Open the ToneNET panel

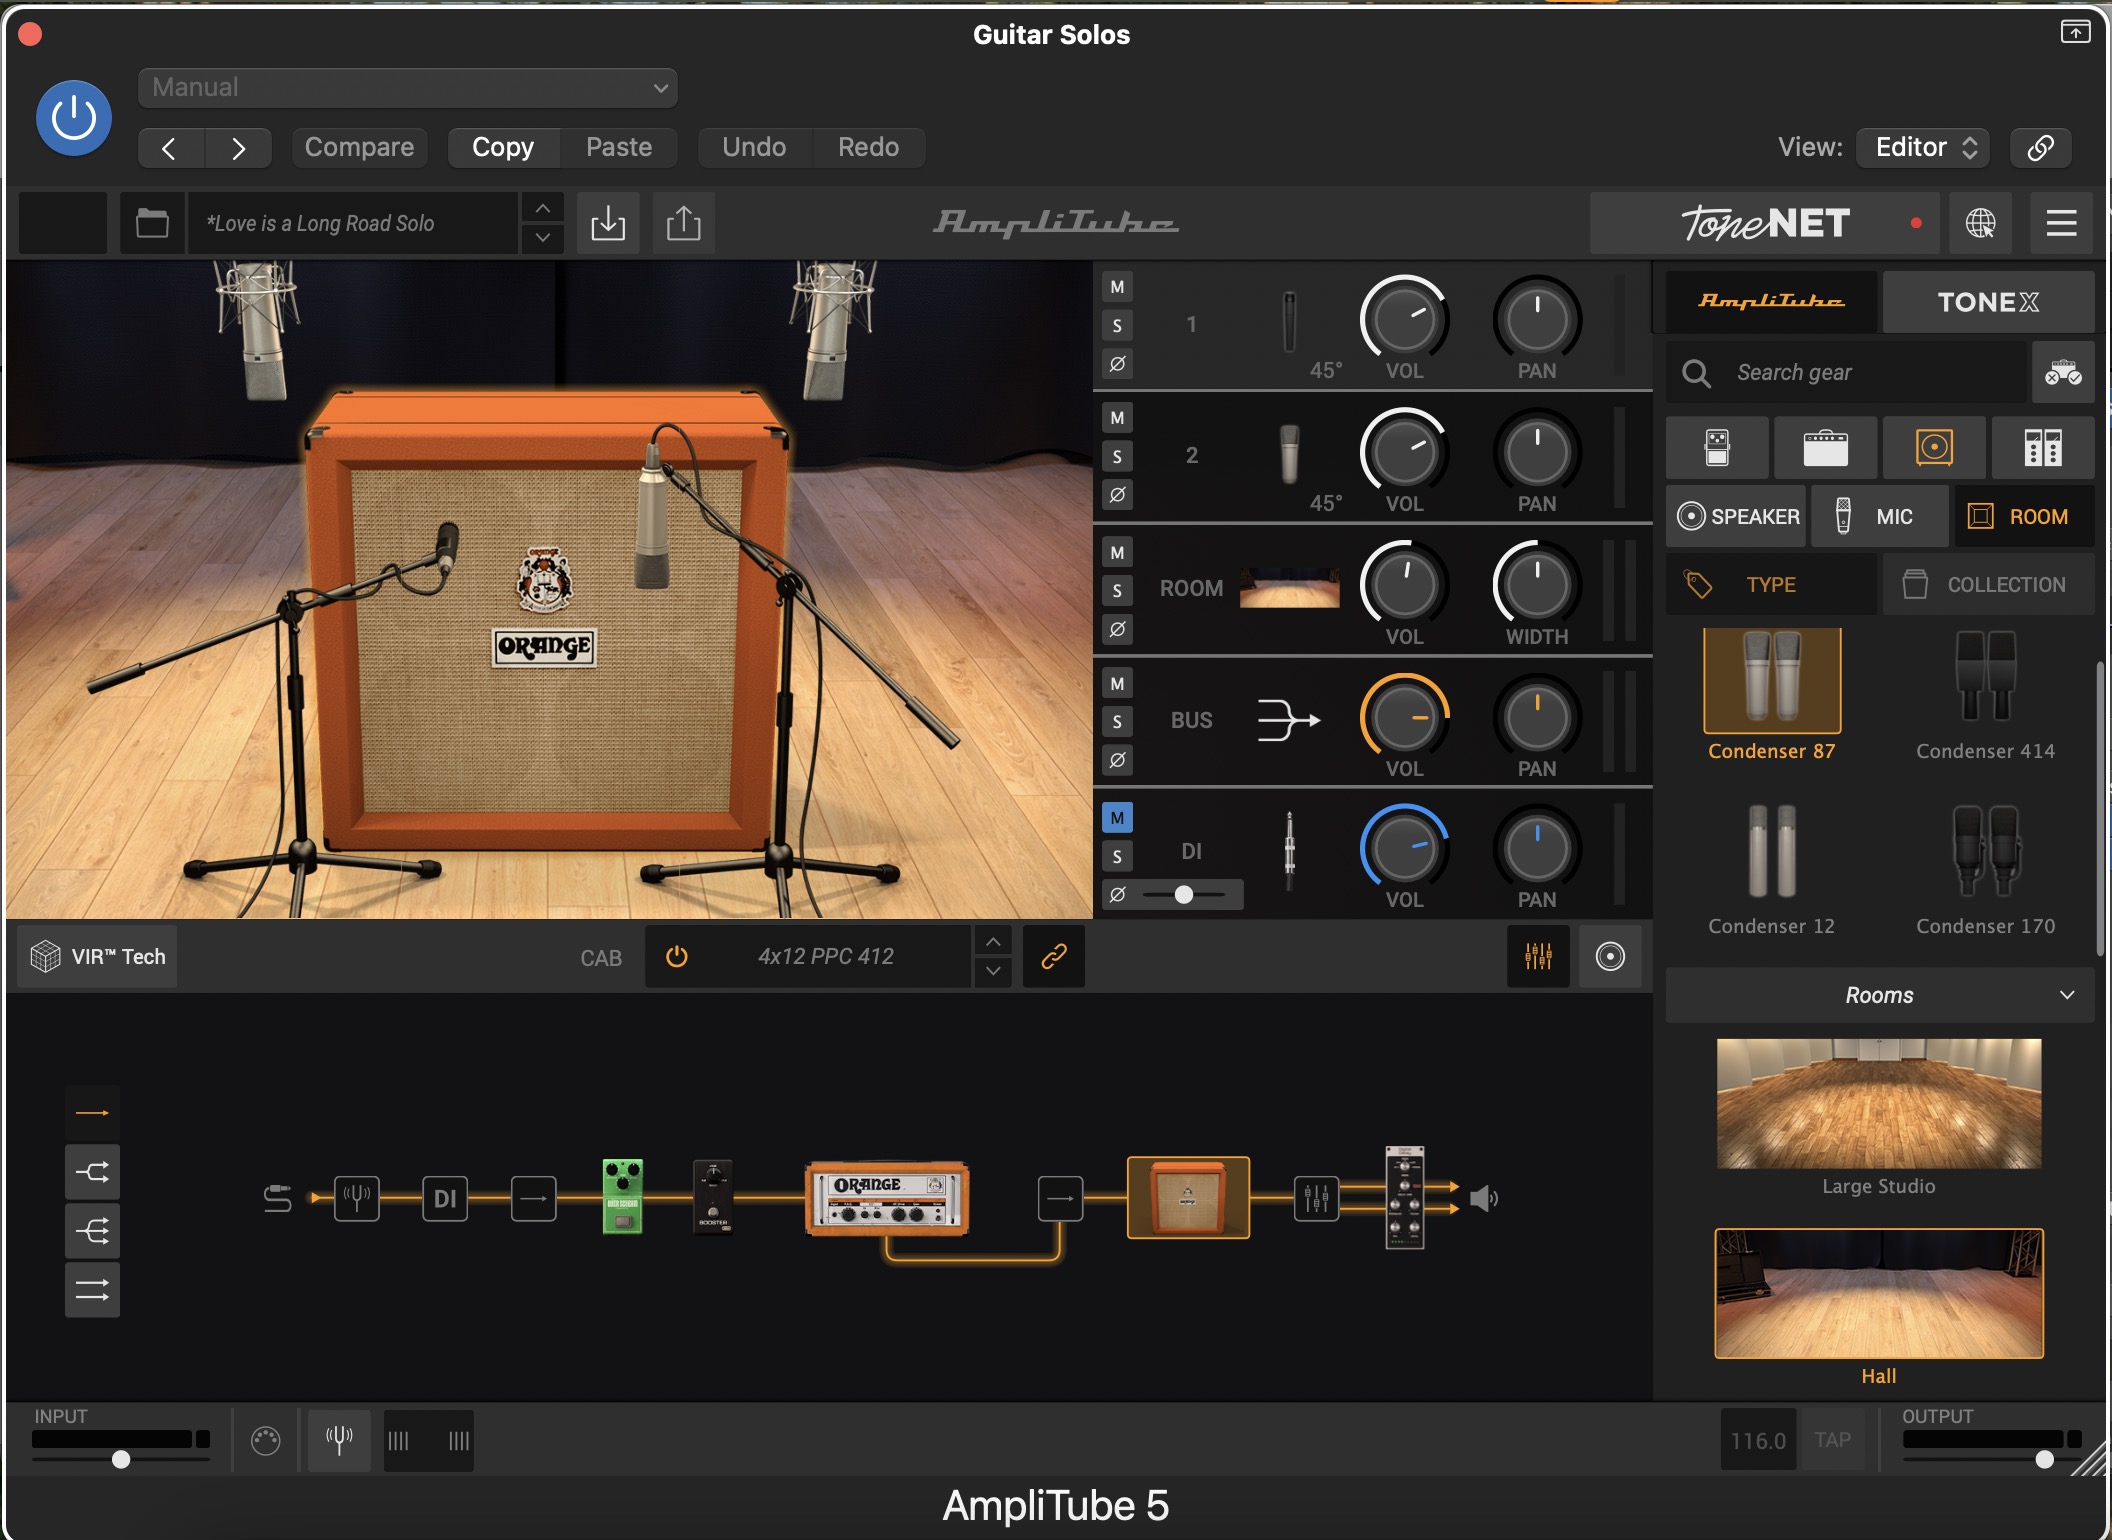point(1766,223)
